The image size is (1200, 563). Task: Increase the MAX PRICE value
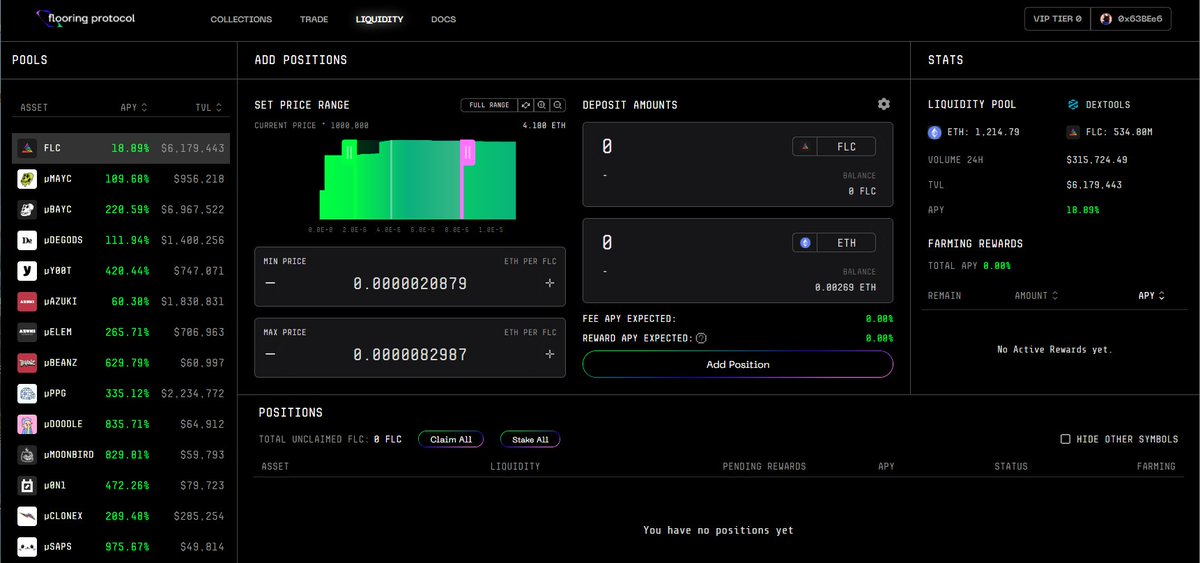click(549, 355)
